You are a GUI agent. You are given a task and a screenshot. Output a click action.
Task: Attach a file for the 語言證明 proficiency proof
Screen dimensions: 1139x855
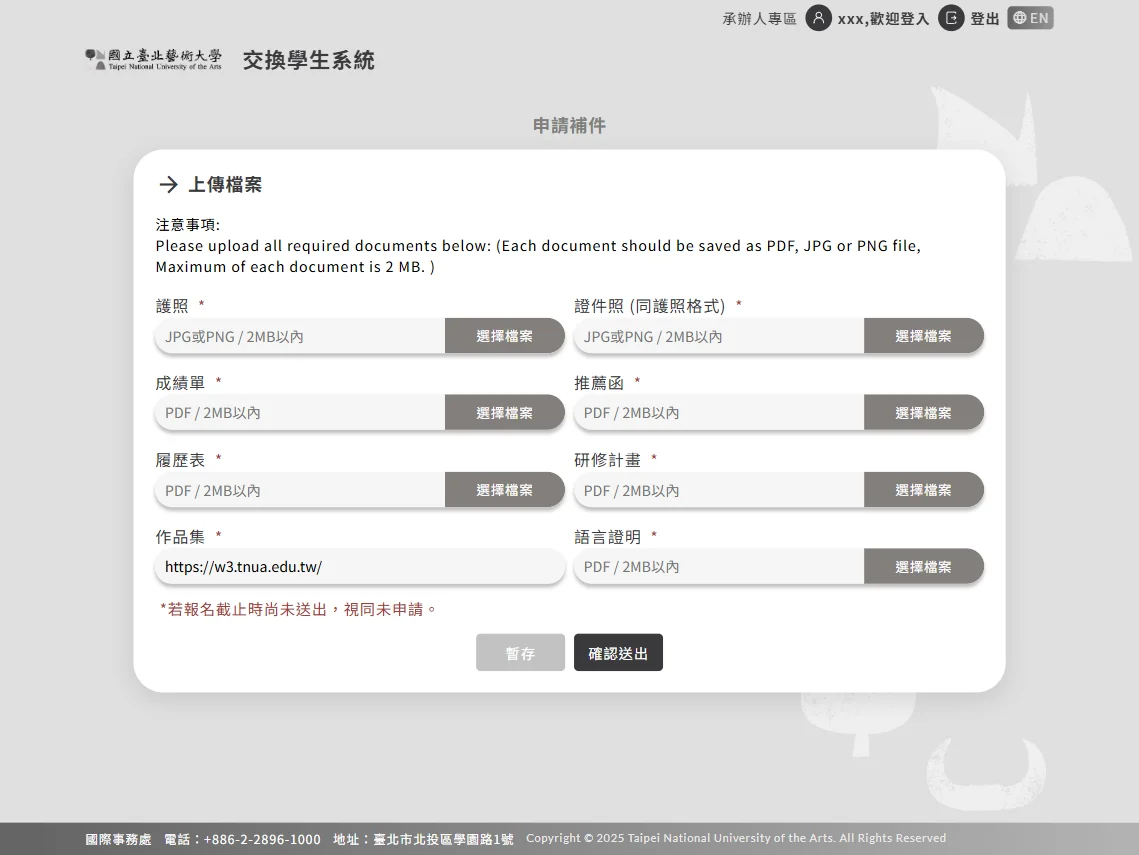point(923,566)
